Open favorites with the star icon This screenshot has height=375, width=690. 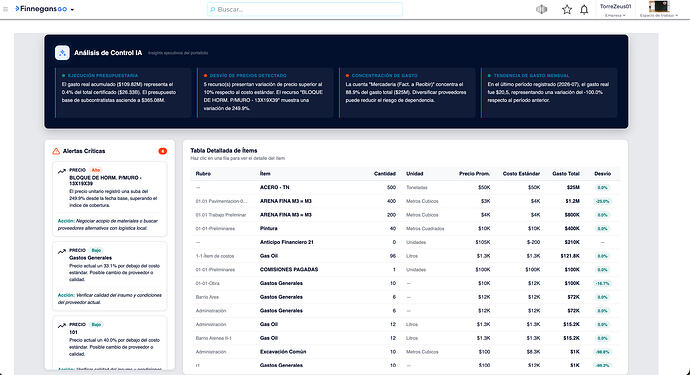pos(567,9)
